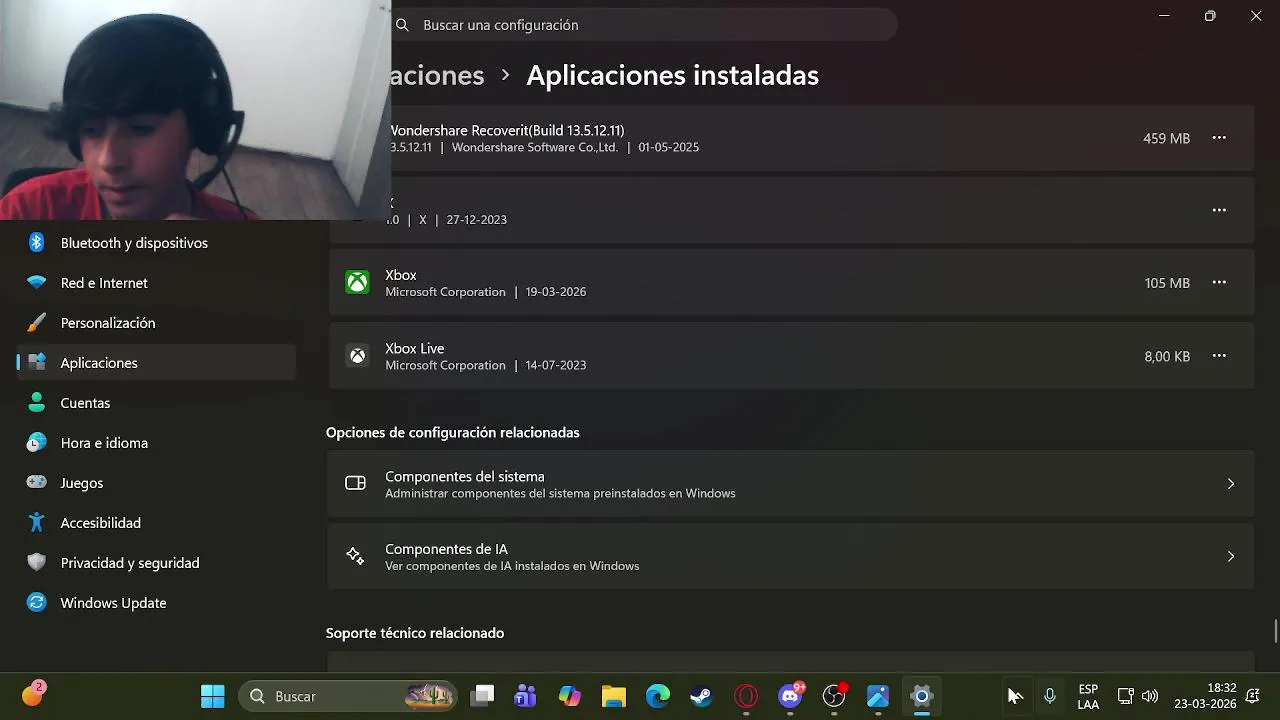Click the Windows Update sync icon

(37, 603)
